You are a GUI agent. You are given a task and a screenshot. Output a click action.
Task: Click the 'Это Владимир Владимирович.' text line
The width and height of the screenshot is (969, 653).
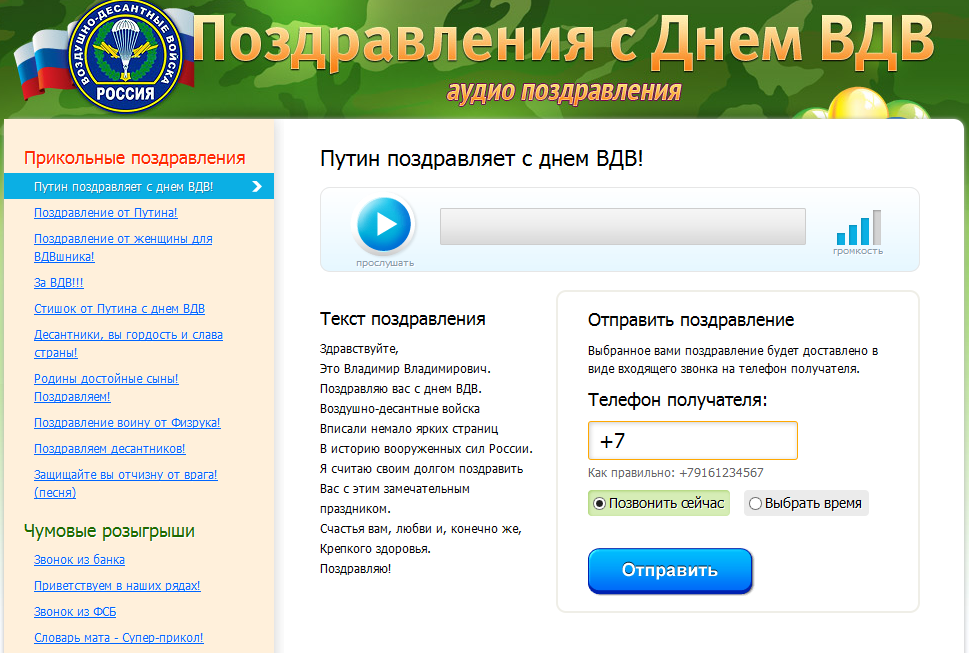click(x=405, y=369)
